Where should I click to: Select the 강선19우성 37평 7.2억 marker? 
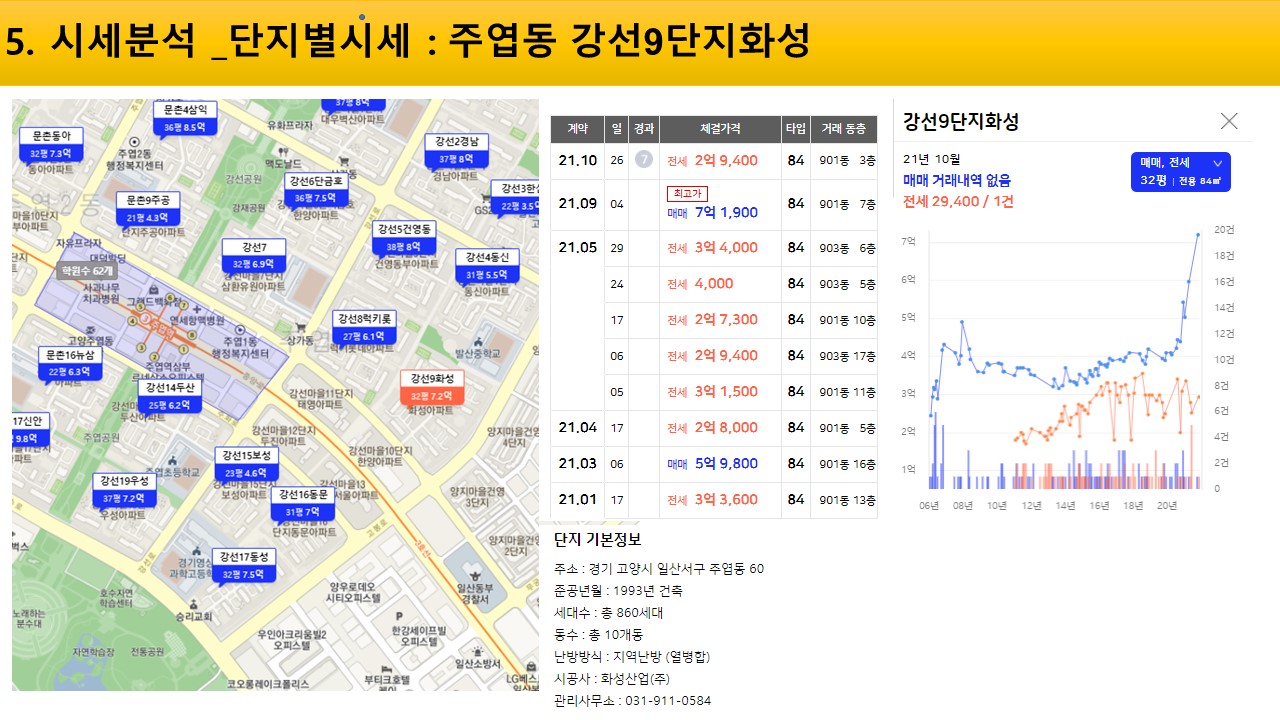pos(125,489)
